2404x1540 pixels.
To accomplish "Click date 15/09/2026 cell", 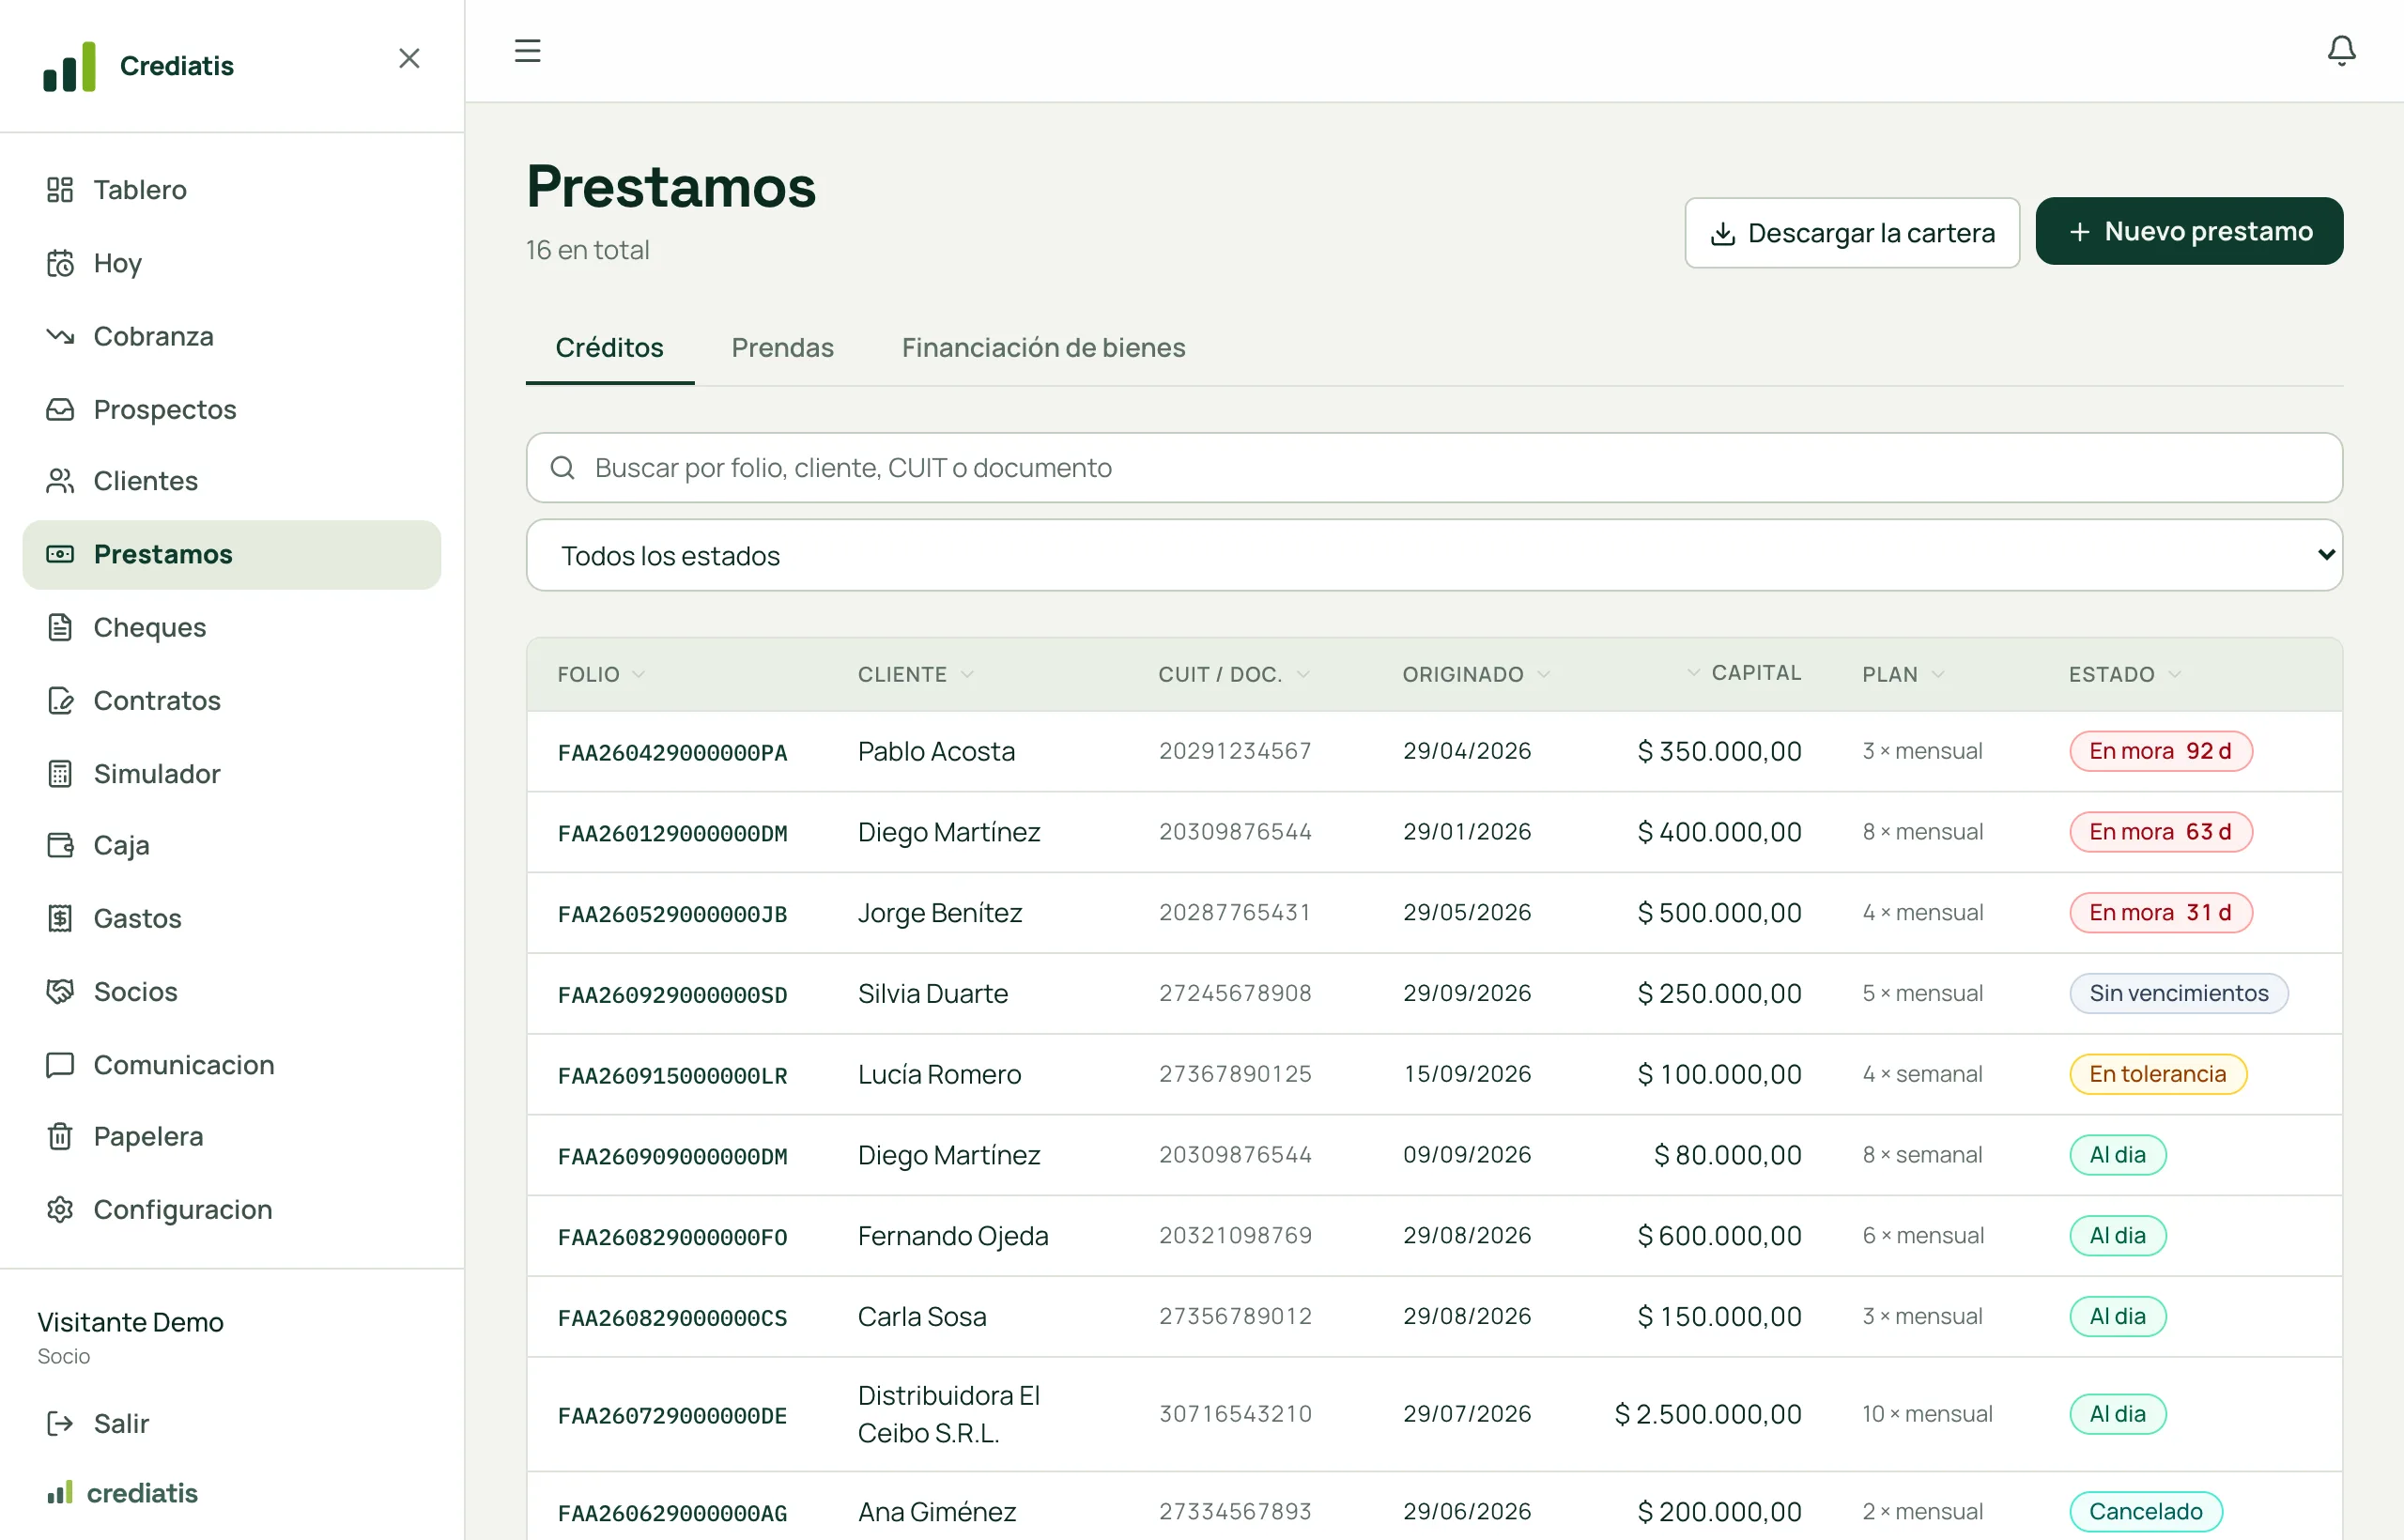I will coord(1466,1074).
